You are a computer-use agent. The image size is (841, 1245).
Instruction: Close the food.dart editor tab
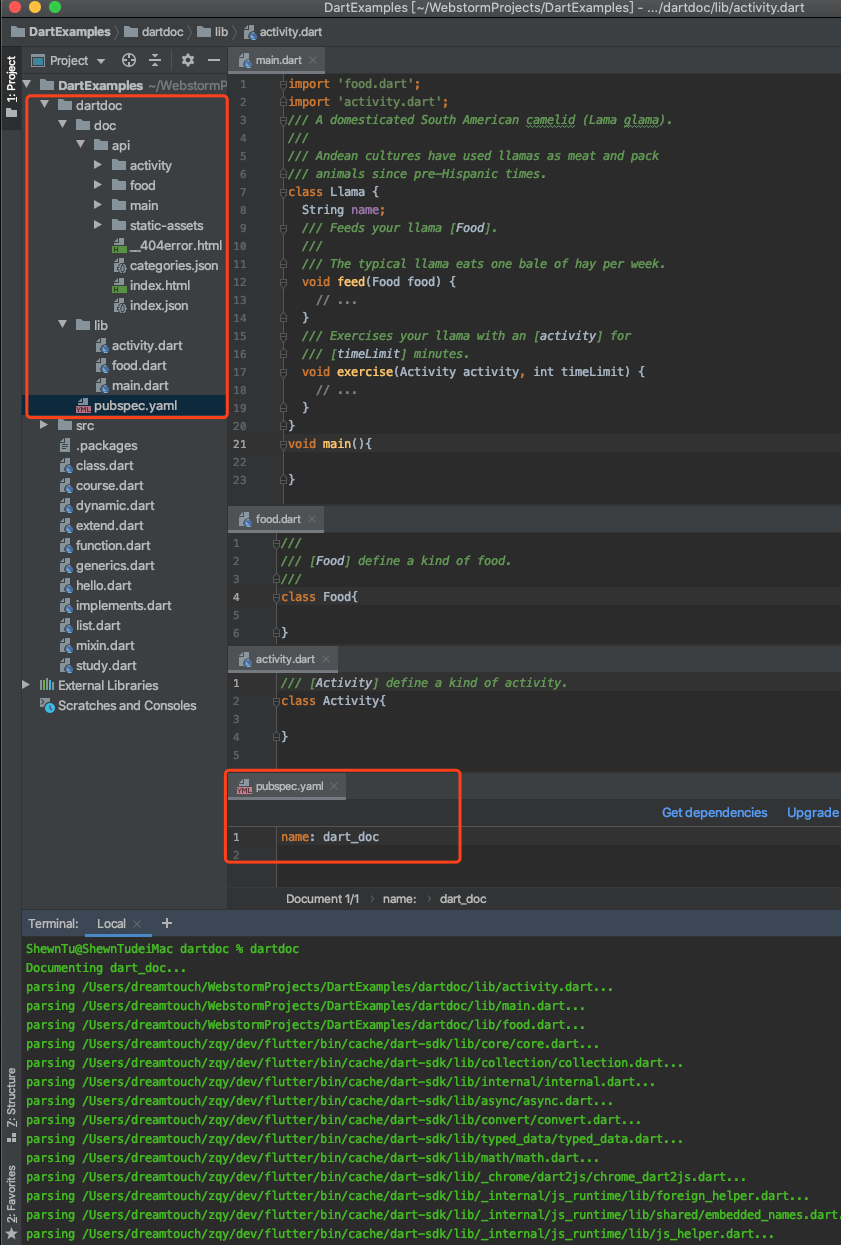click(311, 519)
